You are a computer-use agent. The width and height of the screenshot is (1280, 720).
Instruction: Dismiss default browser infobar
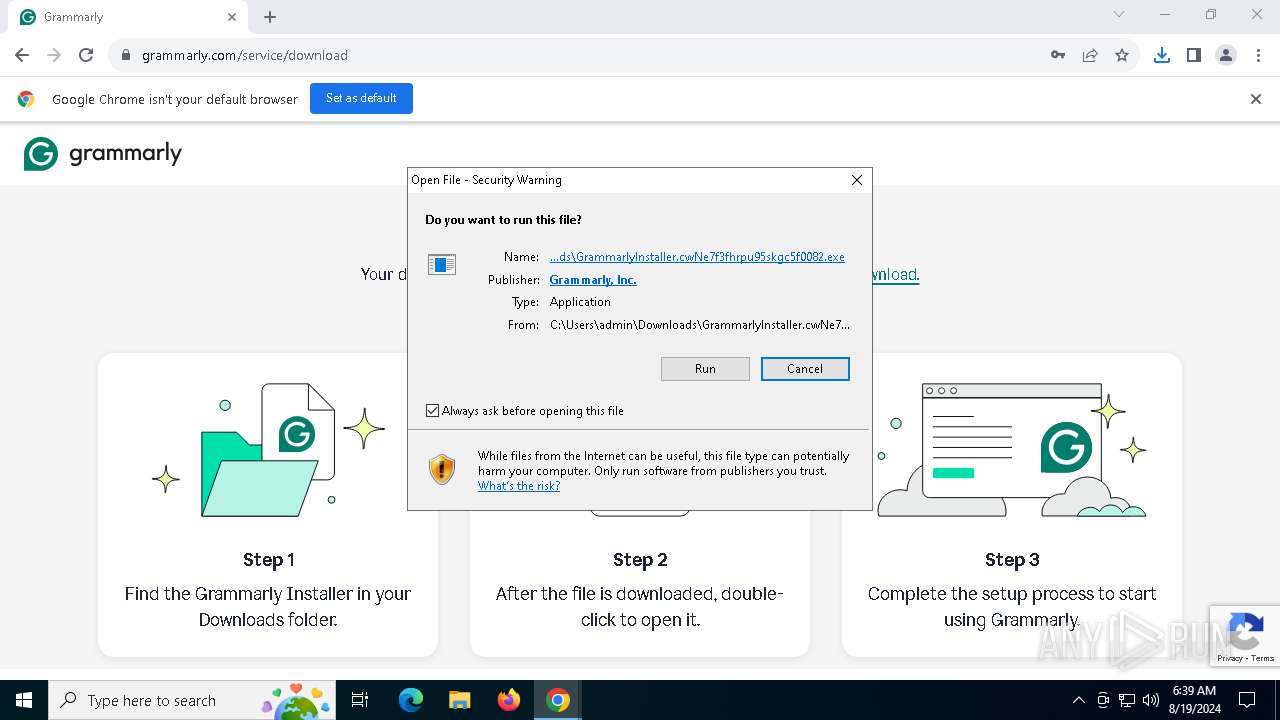[x=1256, y=99]
